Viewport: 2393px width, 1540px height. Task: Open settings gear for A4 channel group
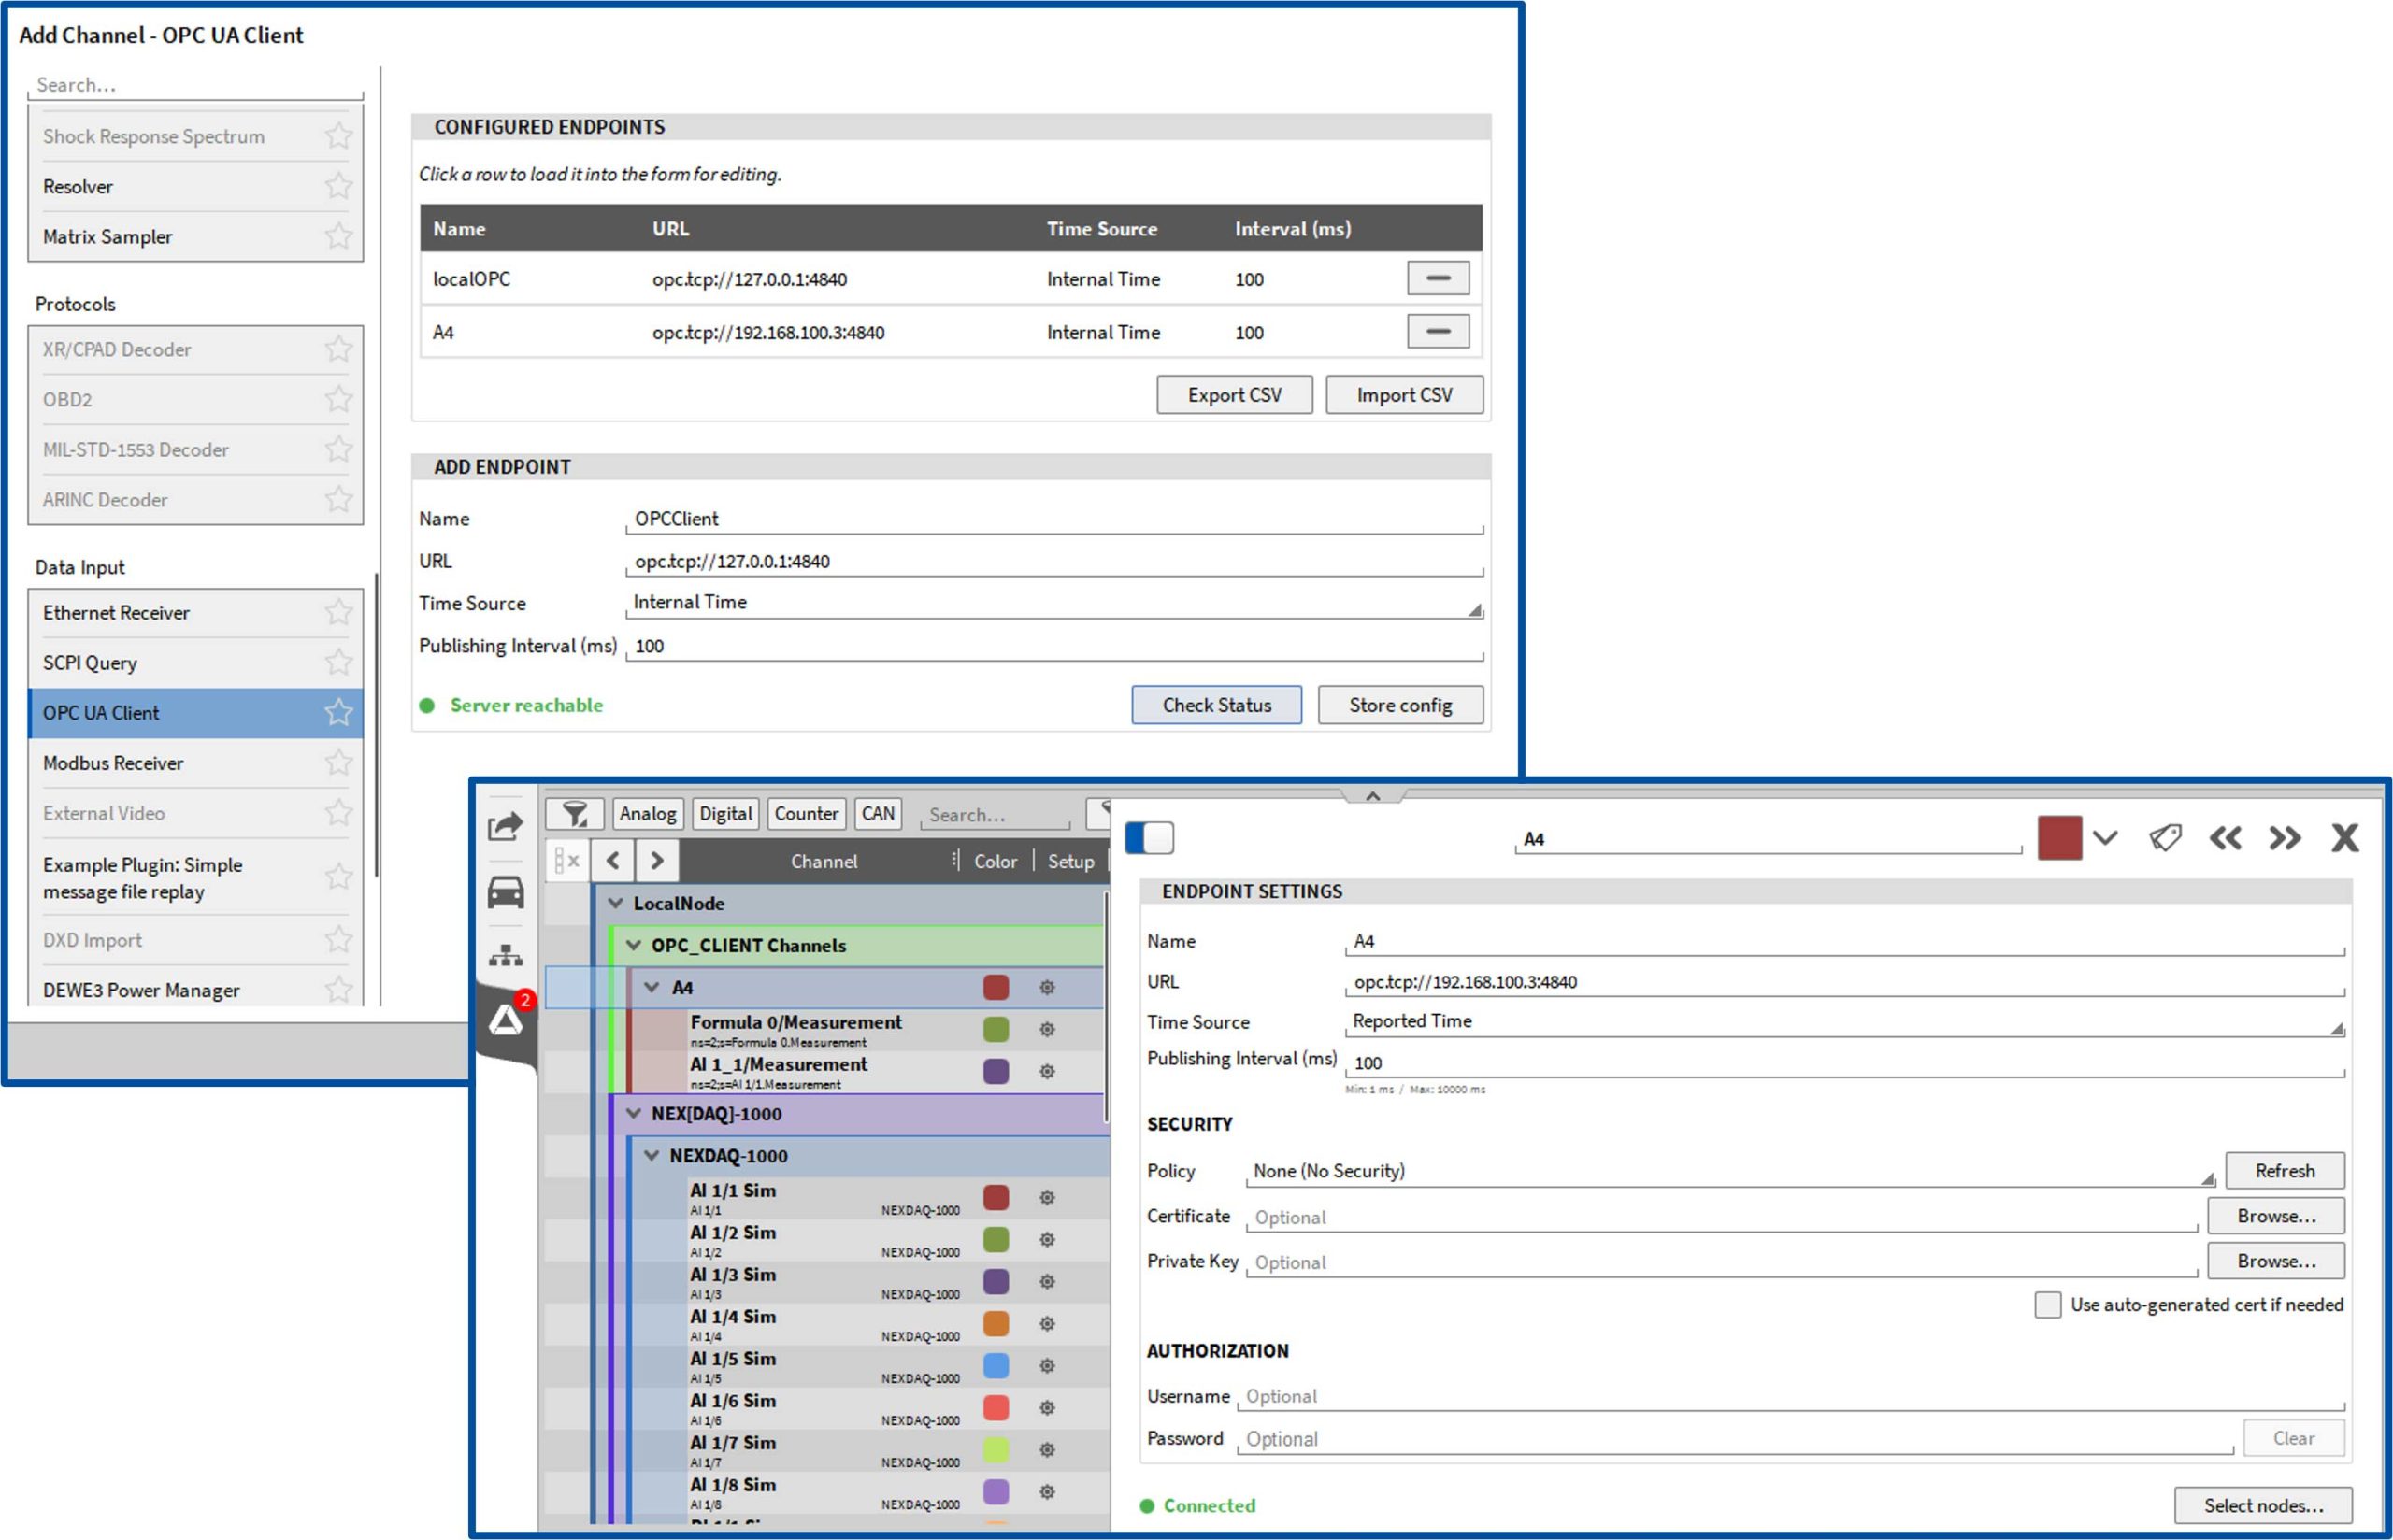(x=1046, y=987)
